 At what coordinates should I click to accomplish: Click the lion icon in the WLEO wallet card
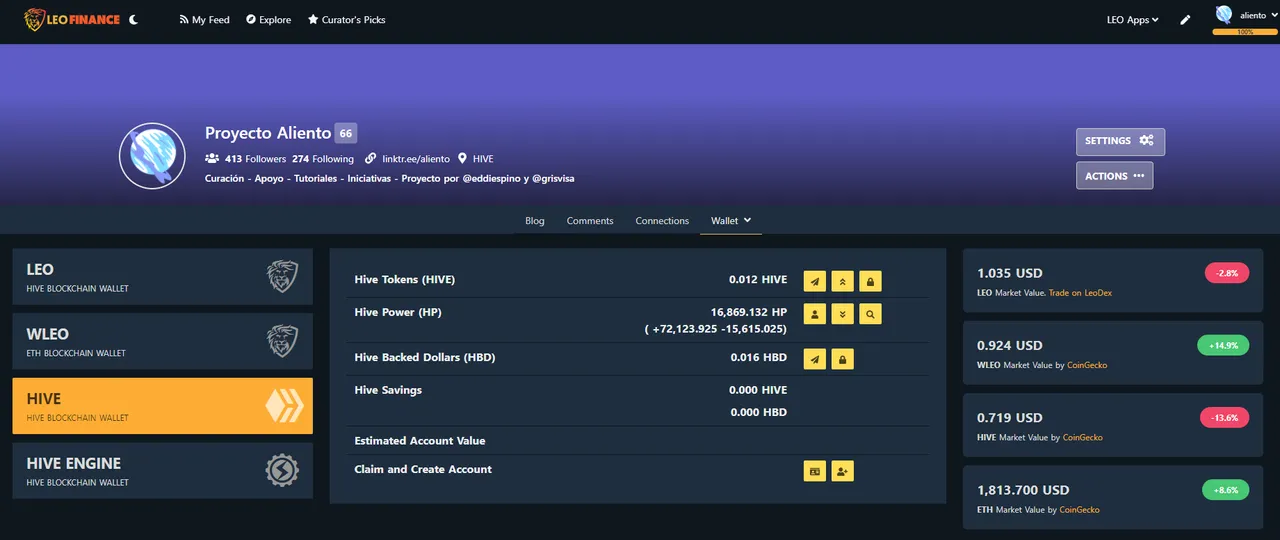pyautogui.click(x=282, y=341)
